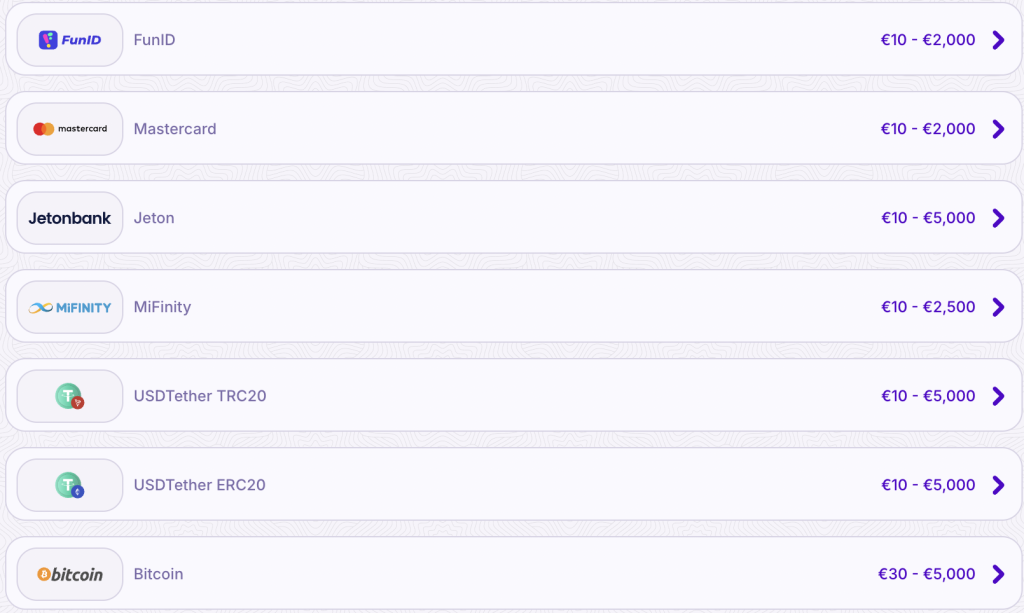Image resolution: width=1024 pixels, height=613 pixels.
Task: Click the bitcoin logo badge
Action: (70, 574)
